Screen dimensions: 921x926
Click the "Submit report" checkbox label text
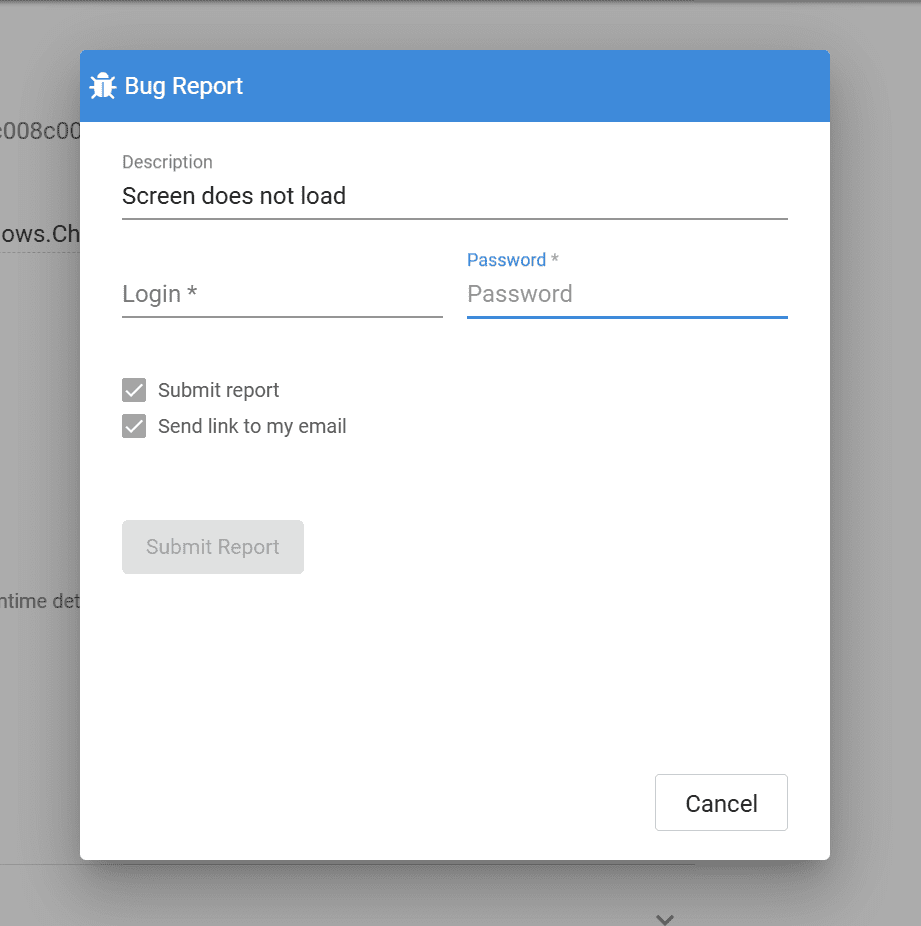pos(219,390)
